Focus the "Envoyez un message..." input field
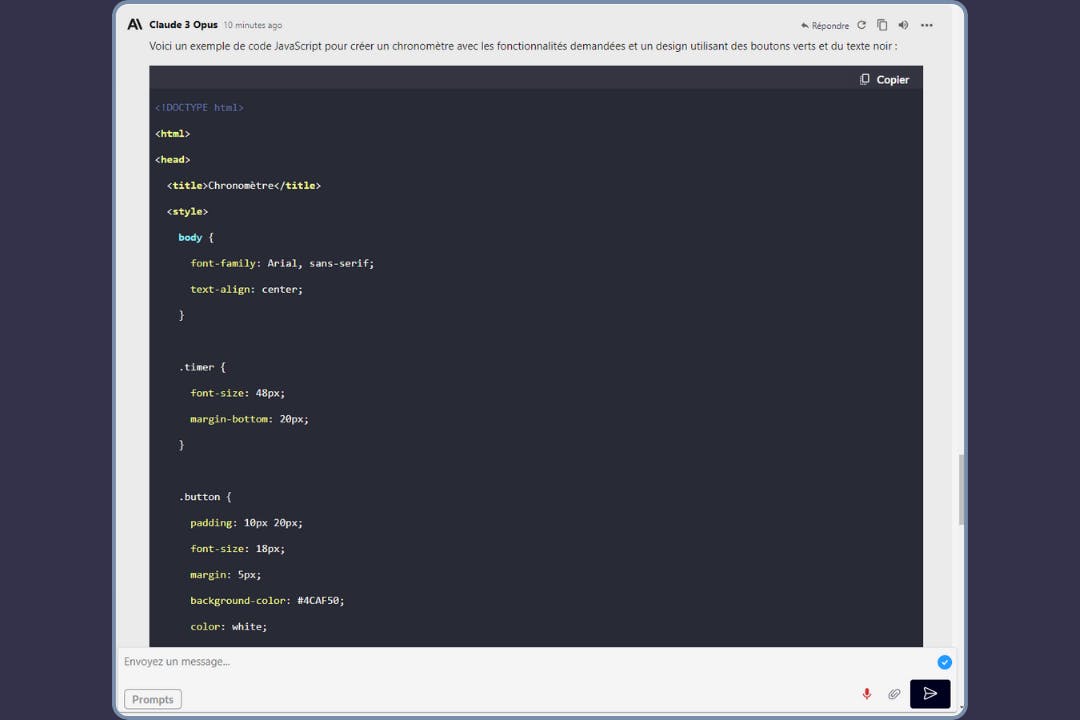The image size is (1080, 720). (520, 662)
